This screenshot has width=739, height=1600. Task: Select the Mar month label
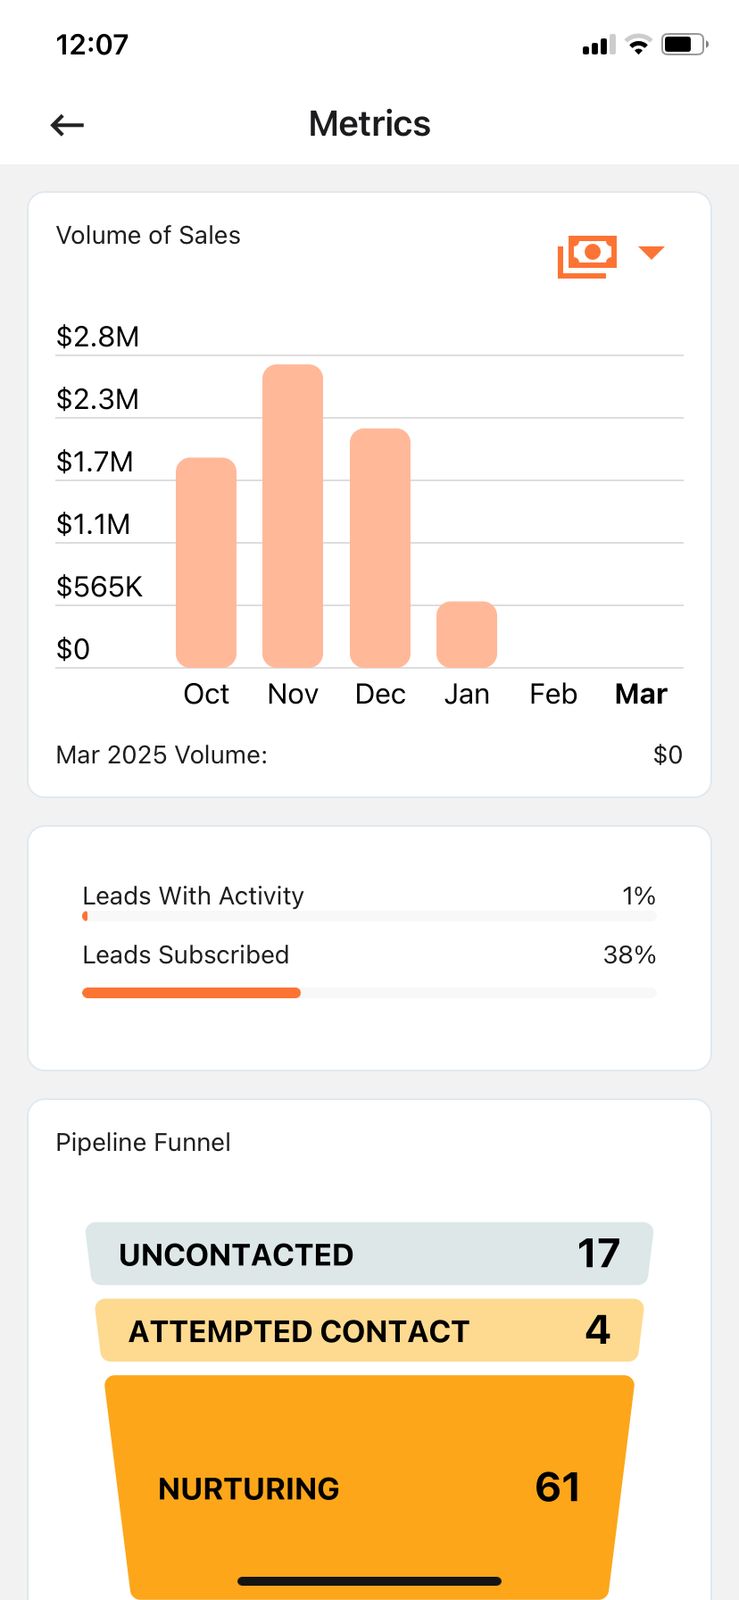pos(641,694)
